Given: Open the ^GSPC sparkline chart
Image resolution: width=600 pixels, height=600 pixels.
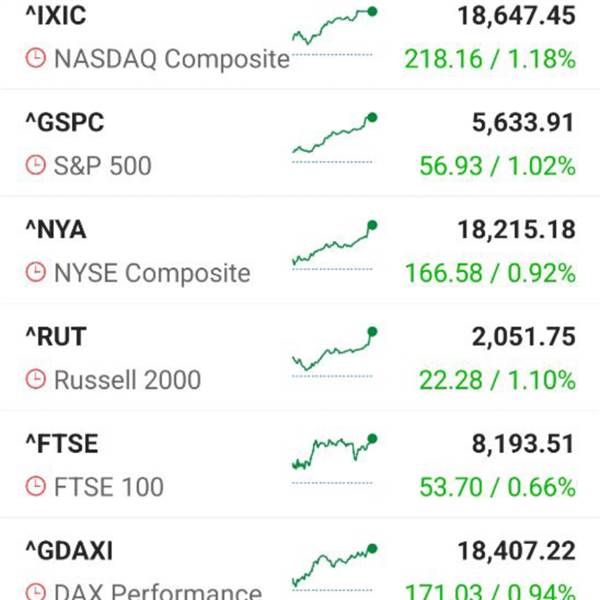Looking at the screenshot, I should [335, 138].
